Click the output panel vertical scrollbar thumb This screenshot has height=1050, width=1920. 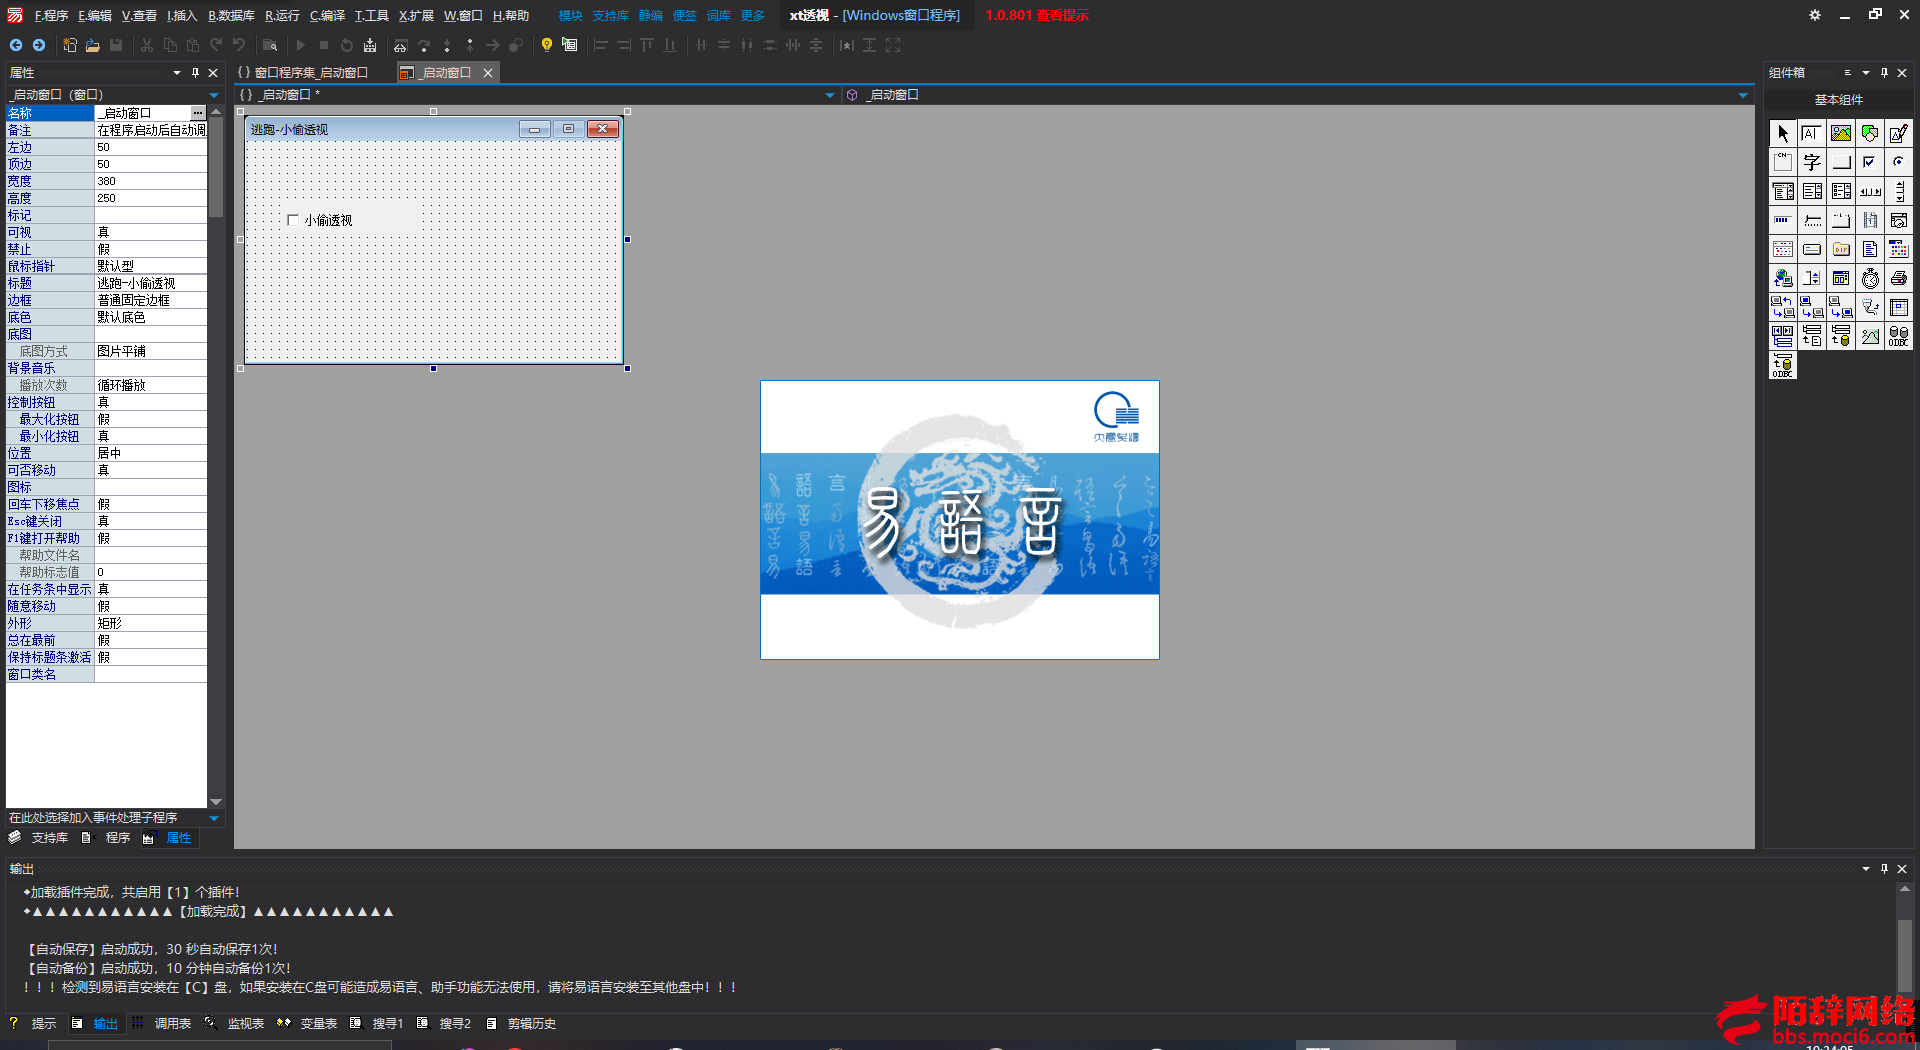[1904, 954]
